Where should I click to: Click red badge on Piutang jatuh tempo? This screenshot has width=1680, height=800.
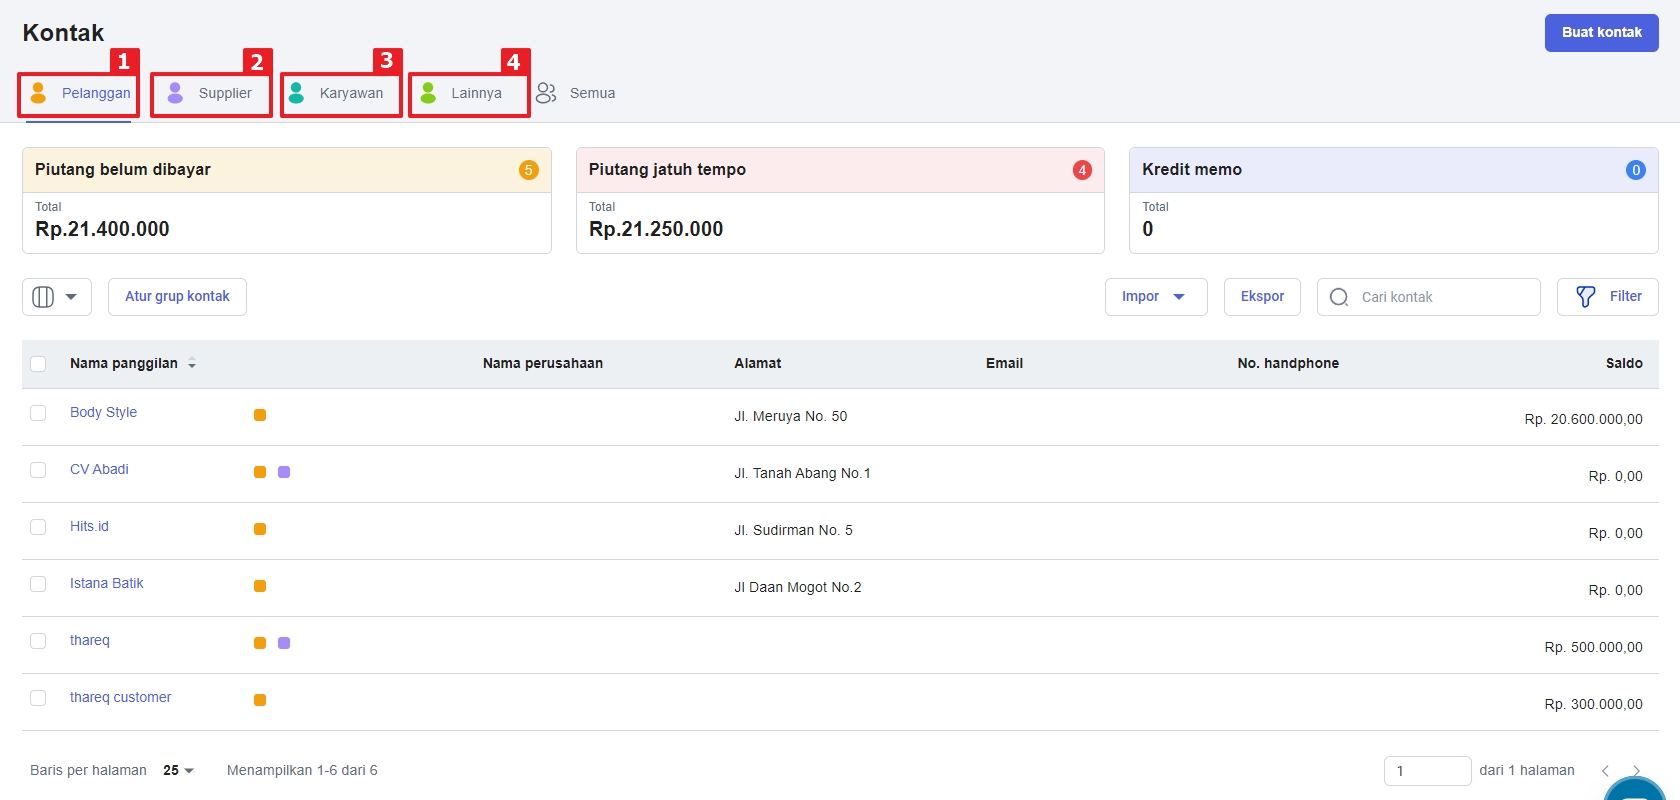click(x=1082, y=170)
